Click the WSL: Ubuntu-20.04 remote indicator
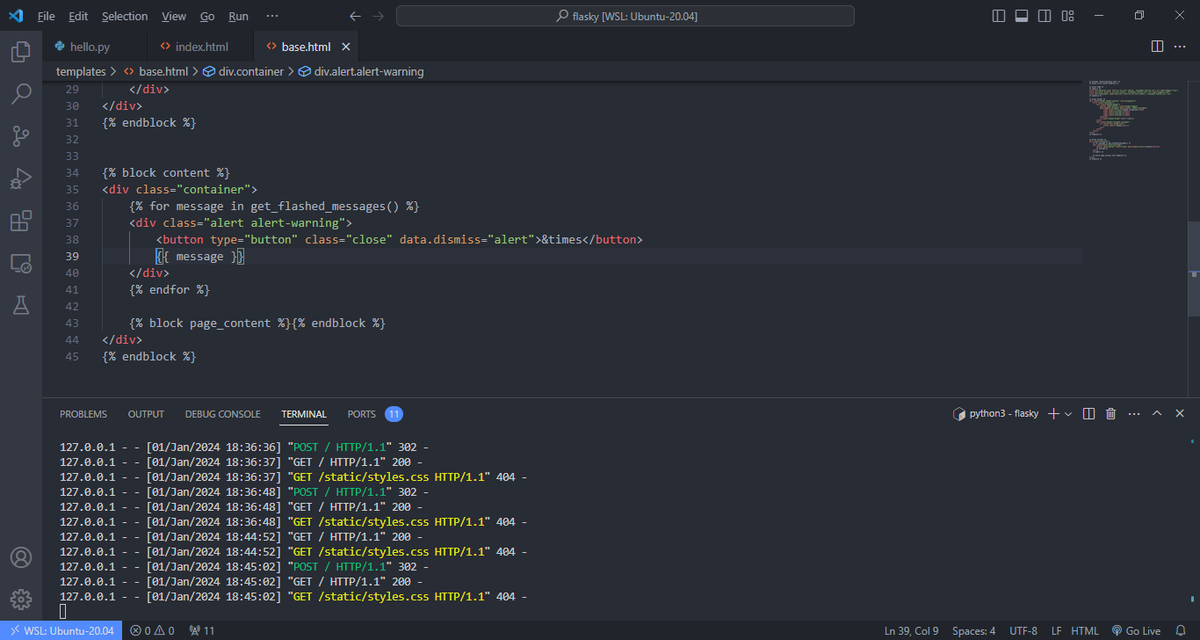Image resolution: width=1200 pixels, height=640 pixels. coord(61,630)
